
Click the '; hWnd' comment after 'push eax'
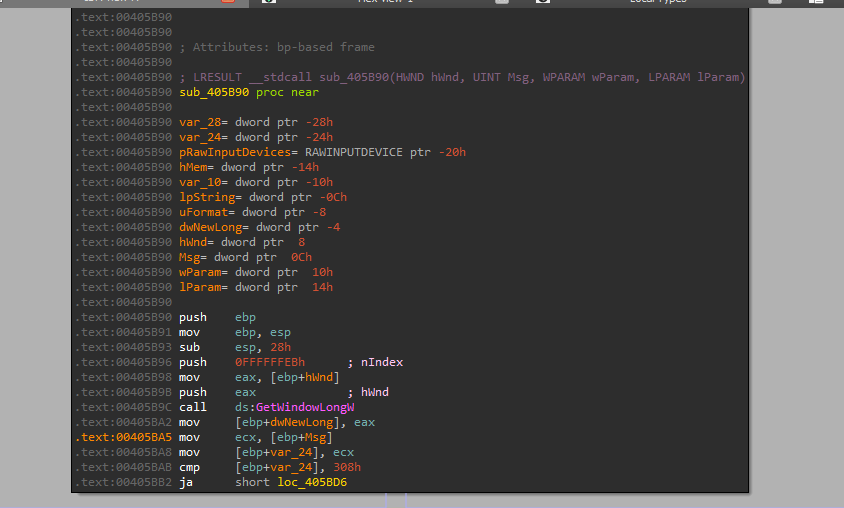(368, 393)
